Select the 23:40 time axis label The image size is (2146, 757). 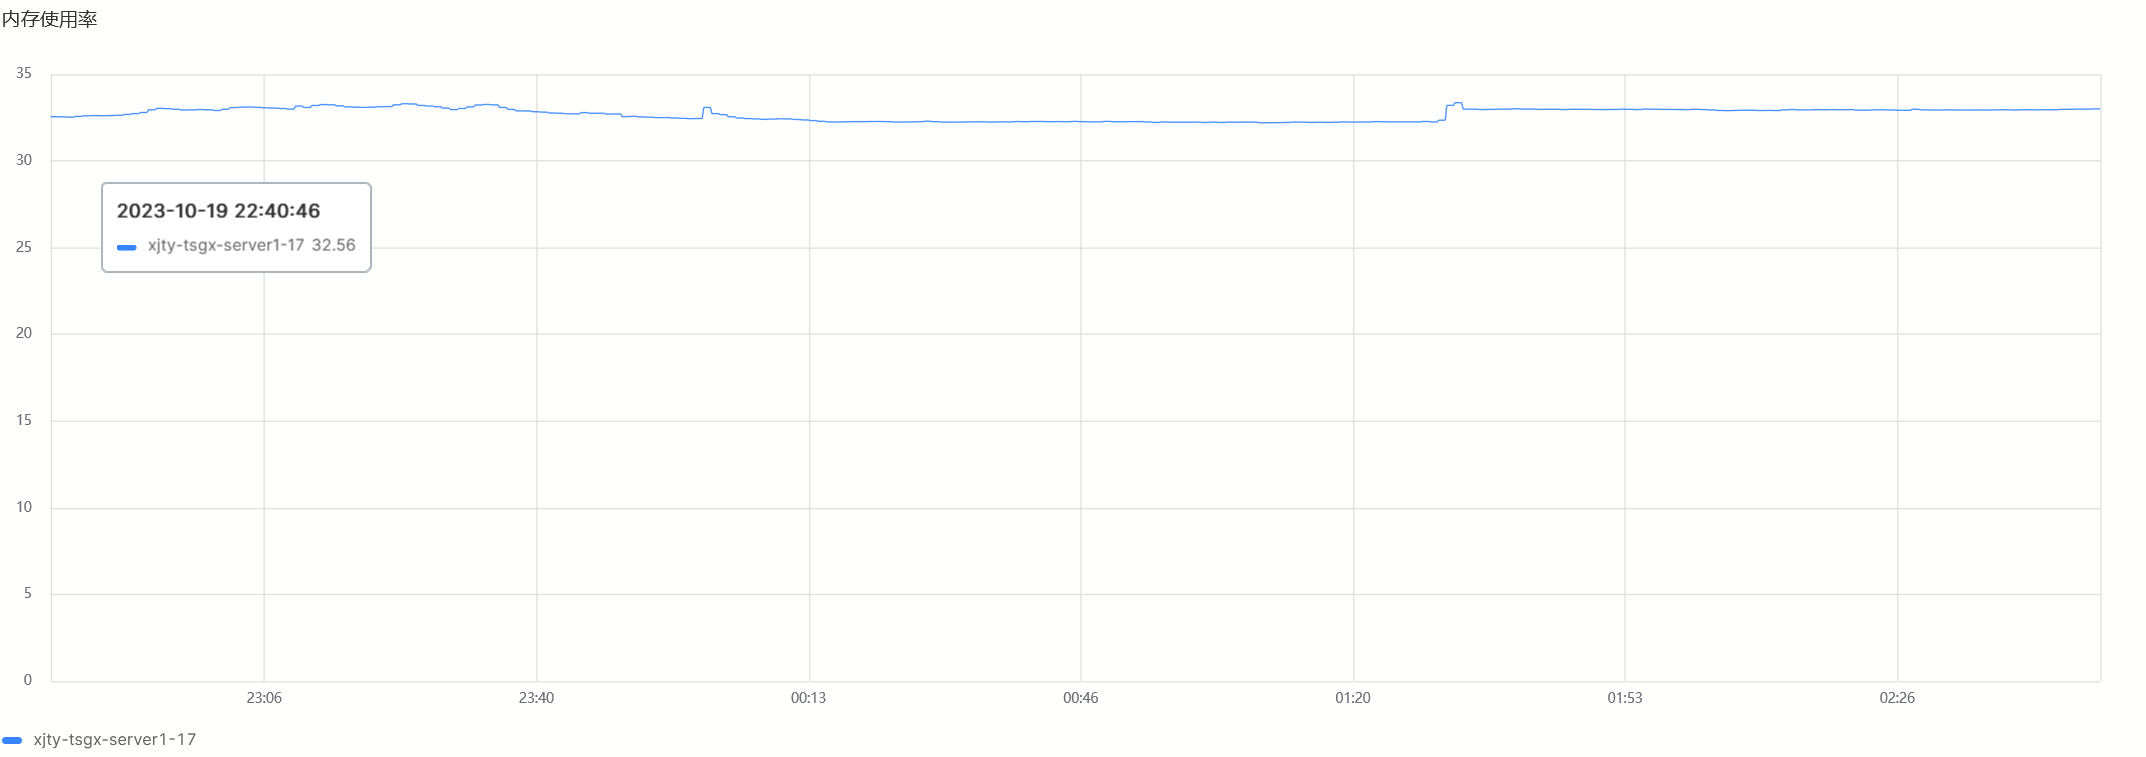(x=536, y=698)
